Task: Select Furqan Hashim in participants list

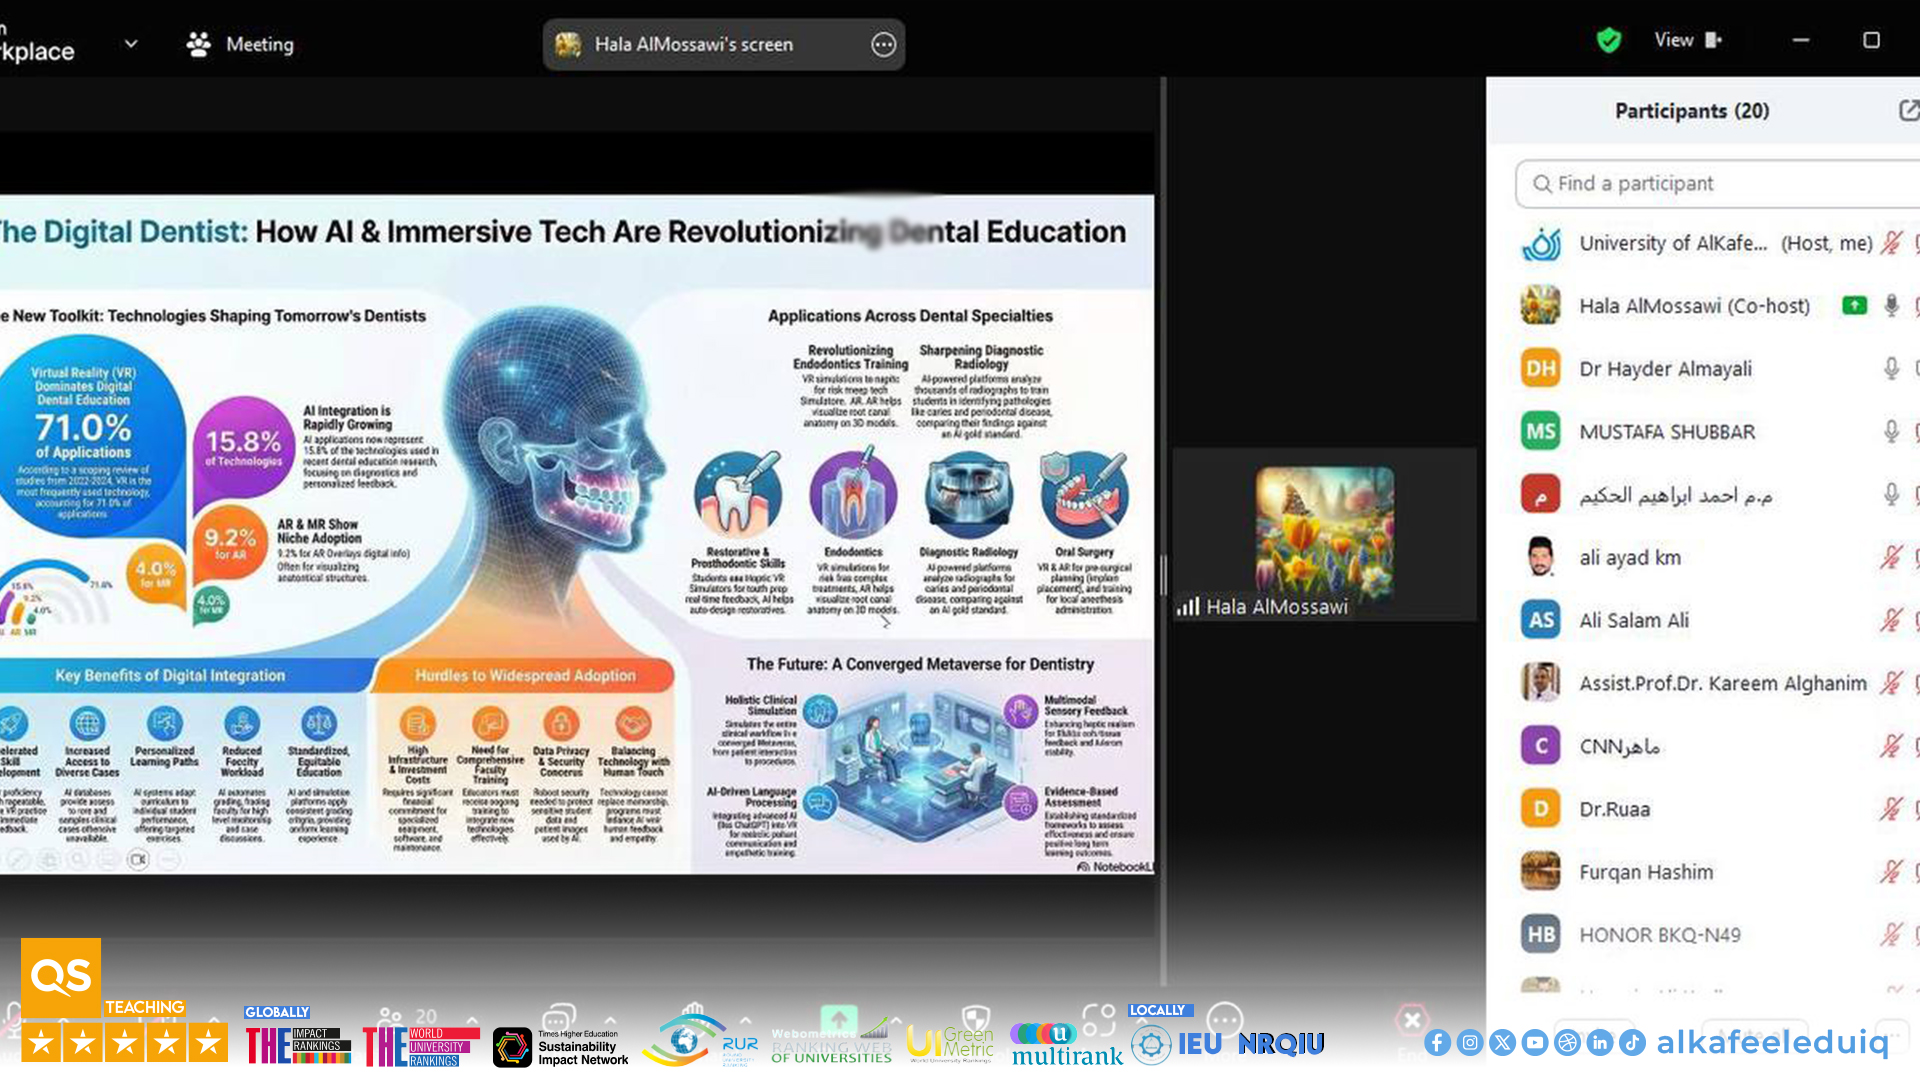Action: (1645, 872)
